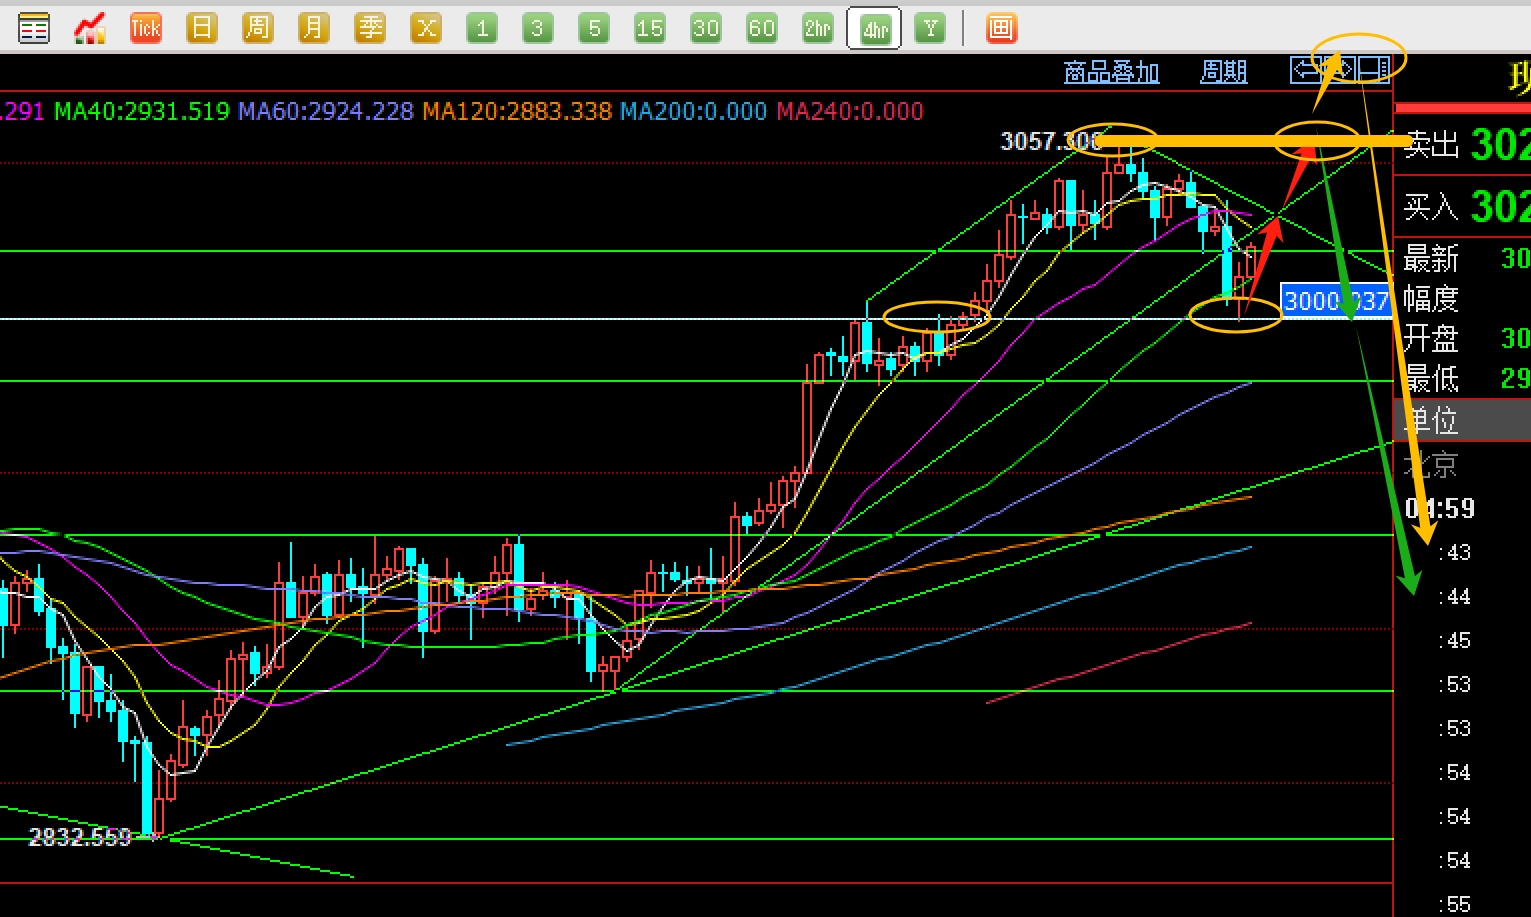This screenshot has width=1531, height=917.
Task: Select the weekly (周) chart period
Action: [x=258, y=28]
